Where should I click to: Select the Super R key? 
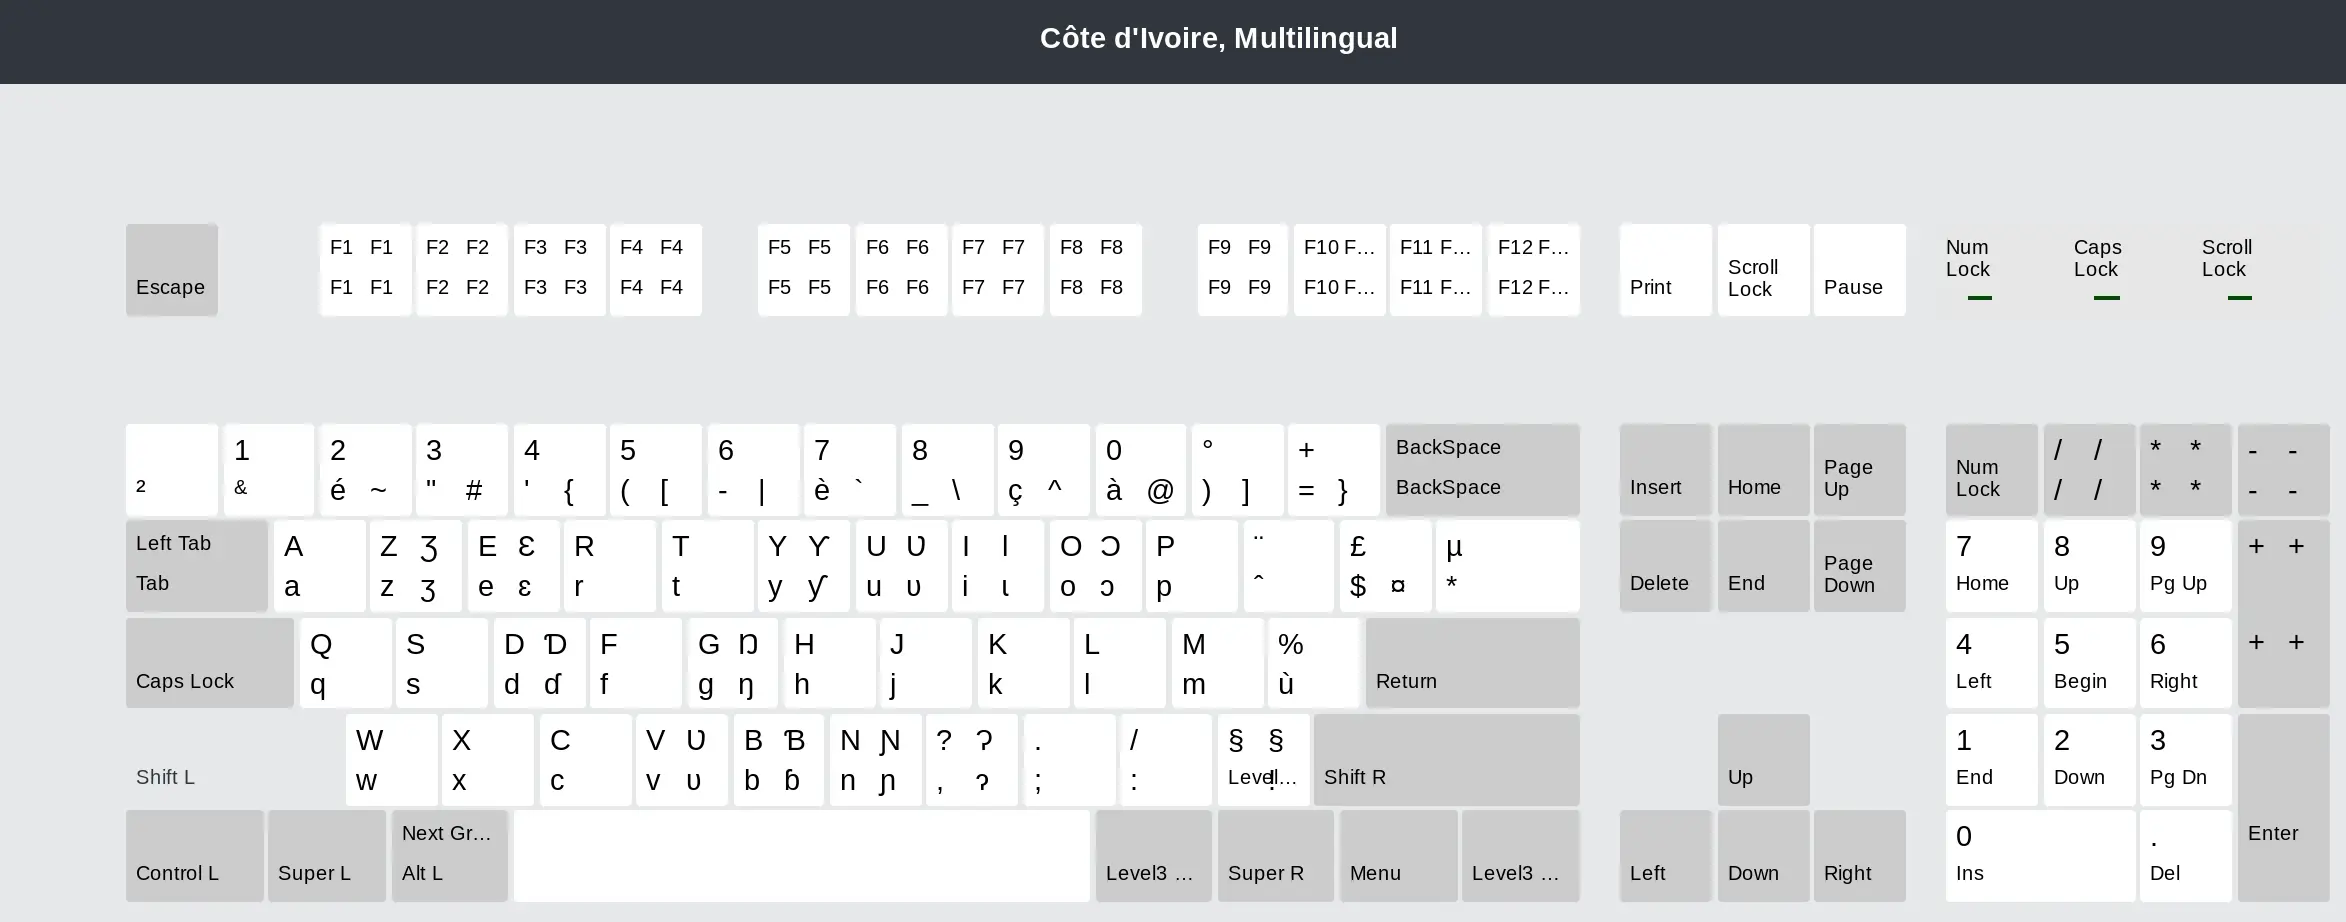(x=1276, y=856)
